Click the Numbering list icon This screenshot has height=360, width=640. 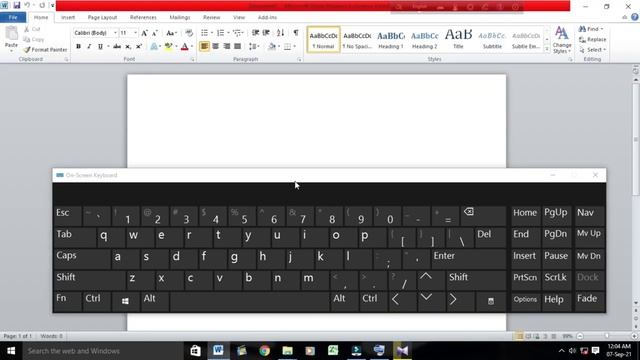point(220,33)
